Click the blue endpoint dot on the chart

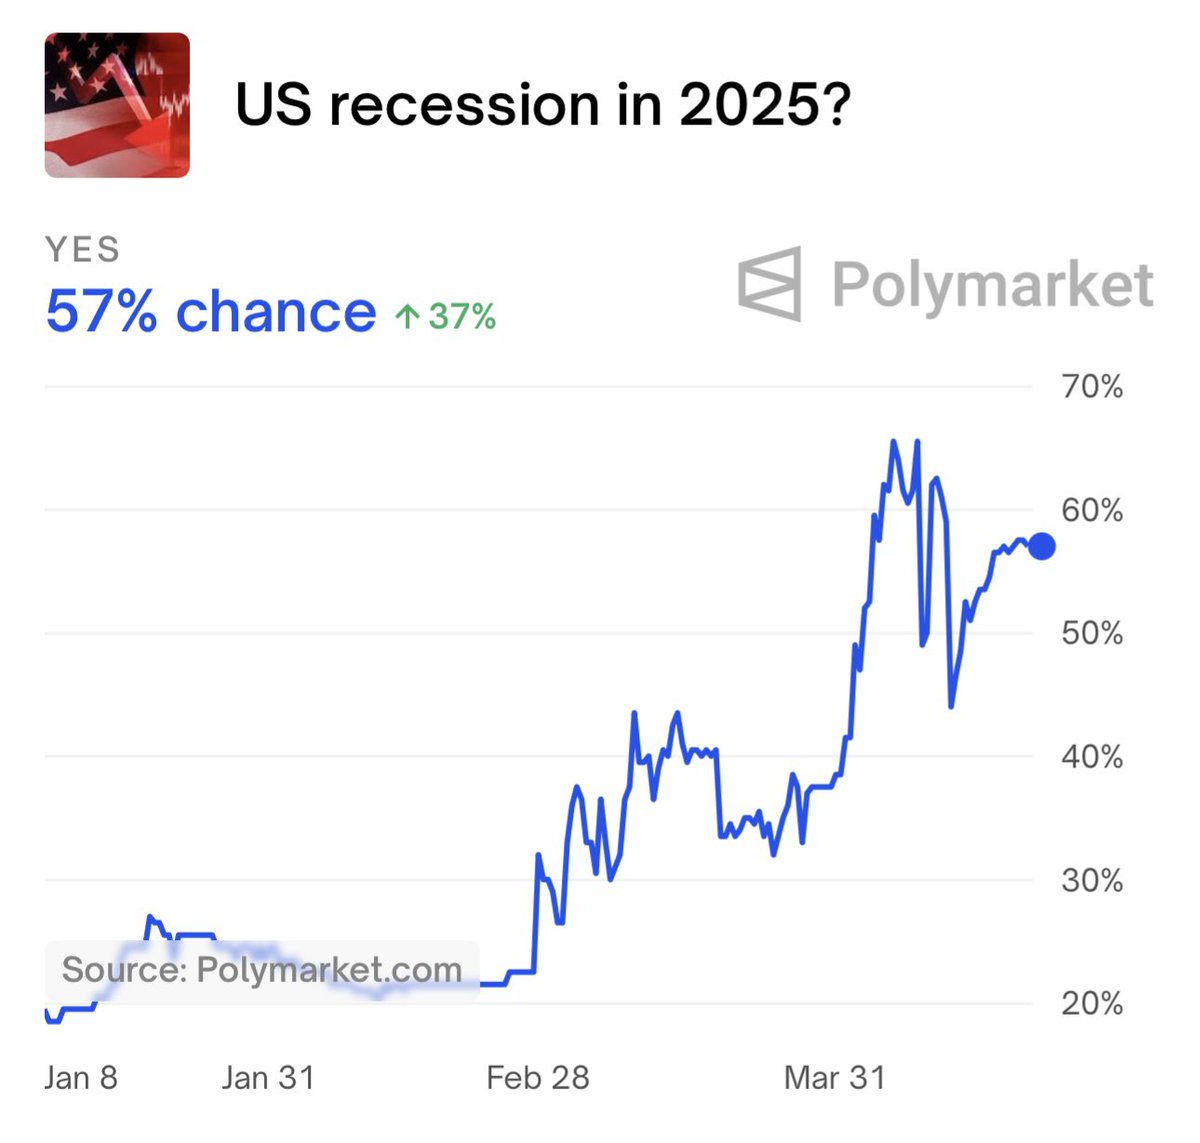pyautogui.click(x=1041, y=546)
